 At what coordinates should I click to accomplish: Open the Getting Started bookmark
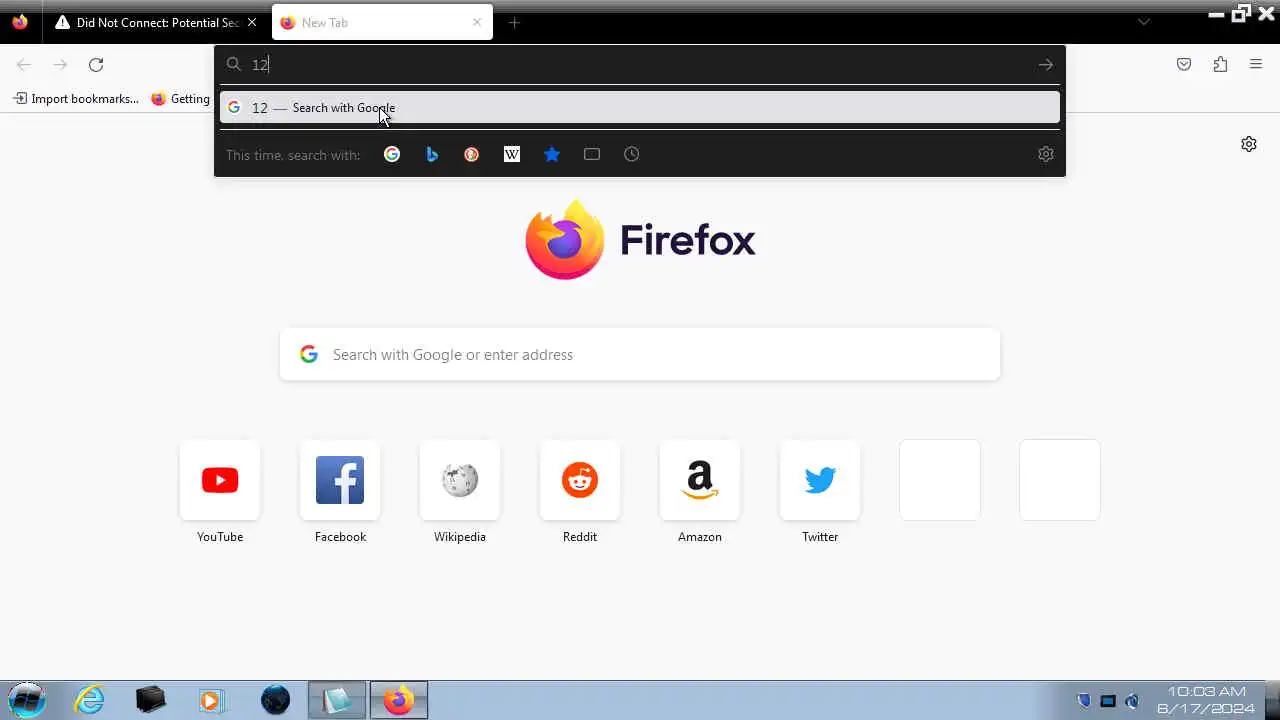pyautogui.click(x=180, y=99)
